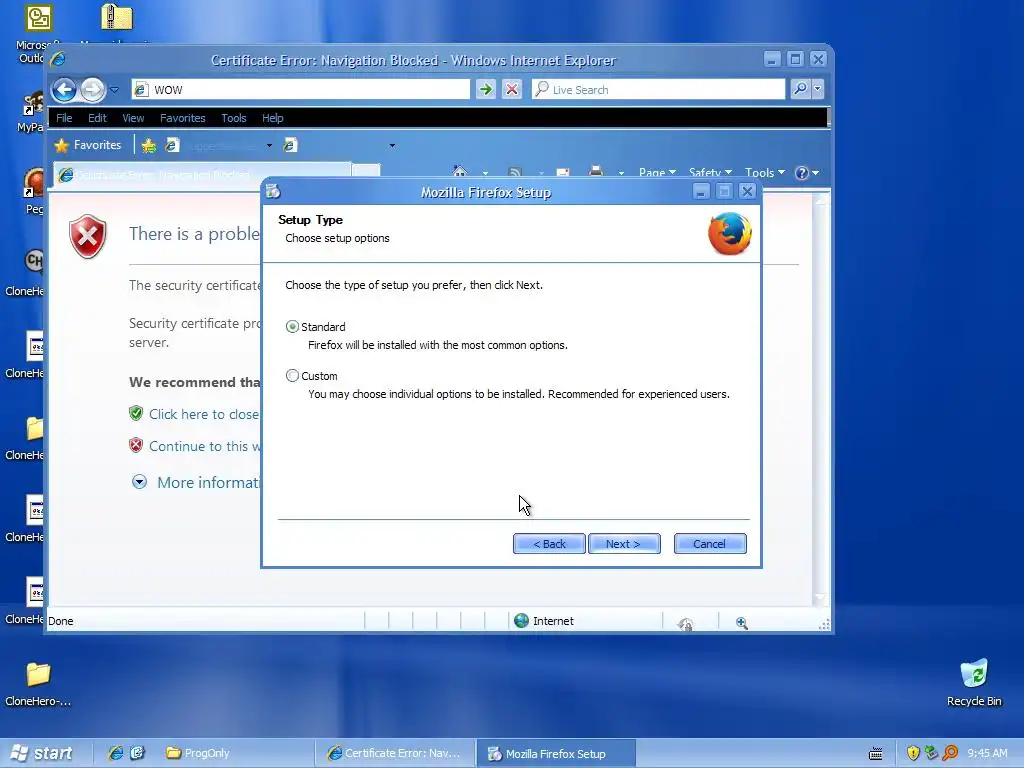Select the Custom setup radio button
The image size is (1024, 768).
click(293, 376)
